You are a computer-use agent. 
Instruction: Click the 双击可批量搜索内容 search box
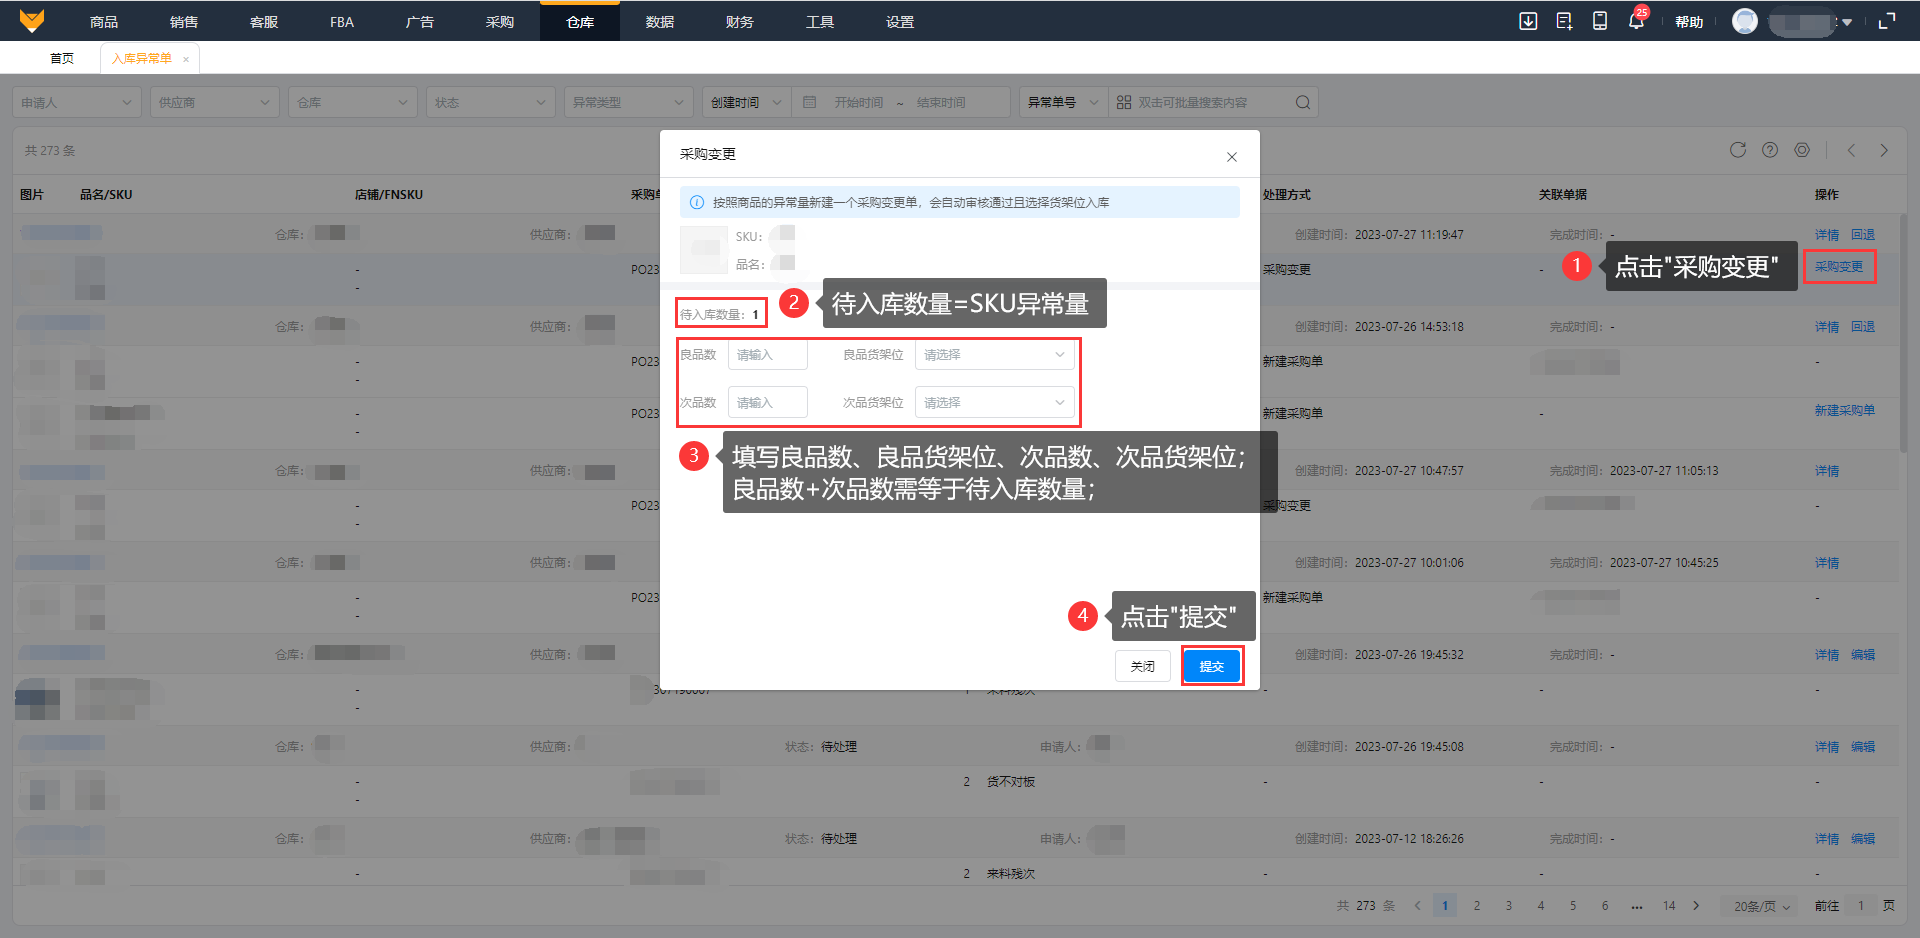(1213, 102)
